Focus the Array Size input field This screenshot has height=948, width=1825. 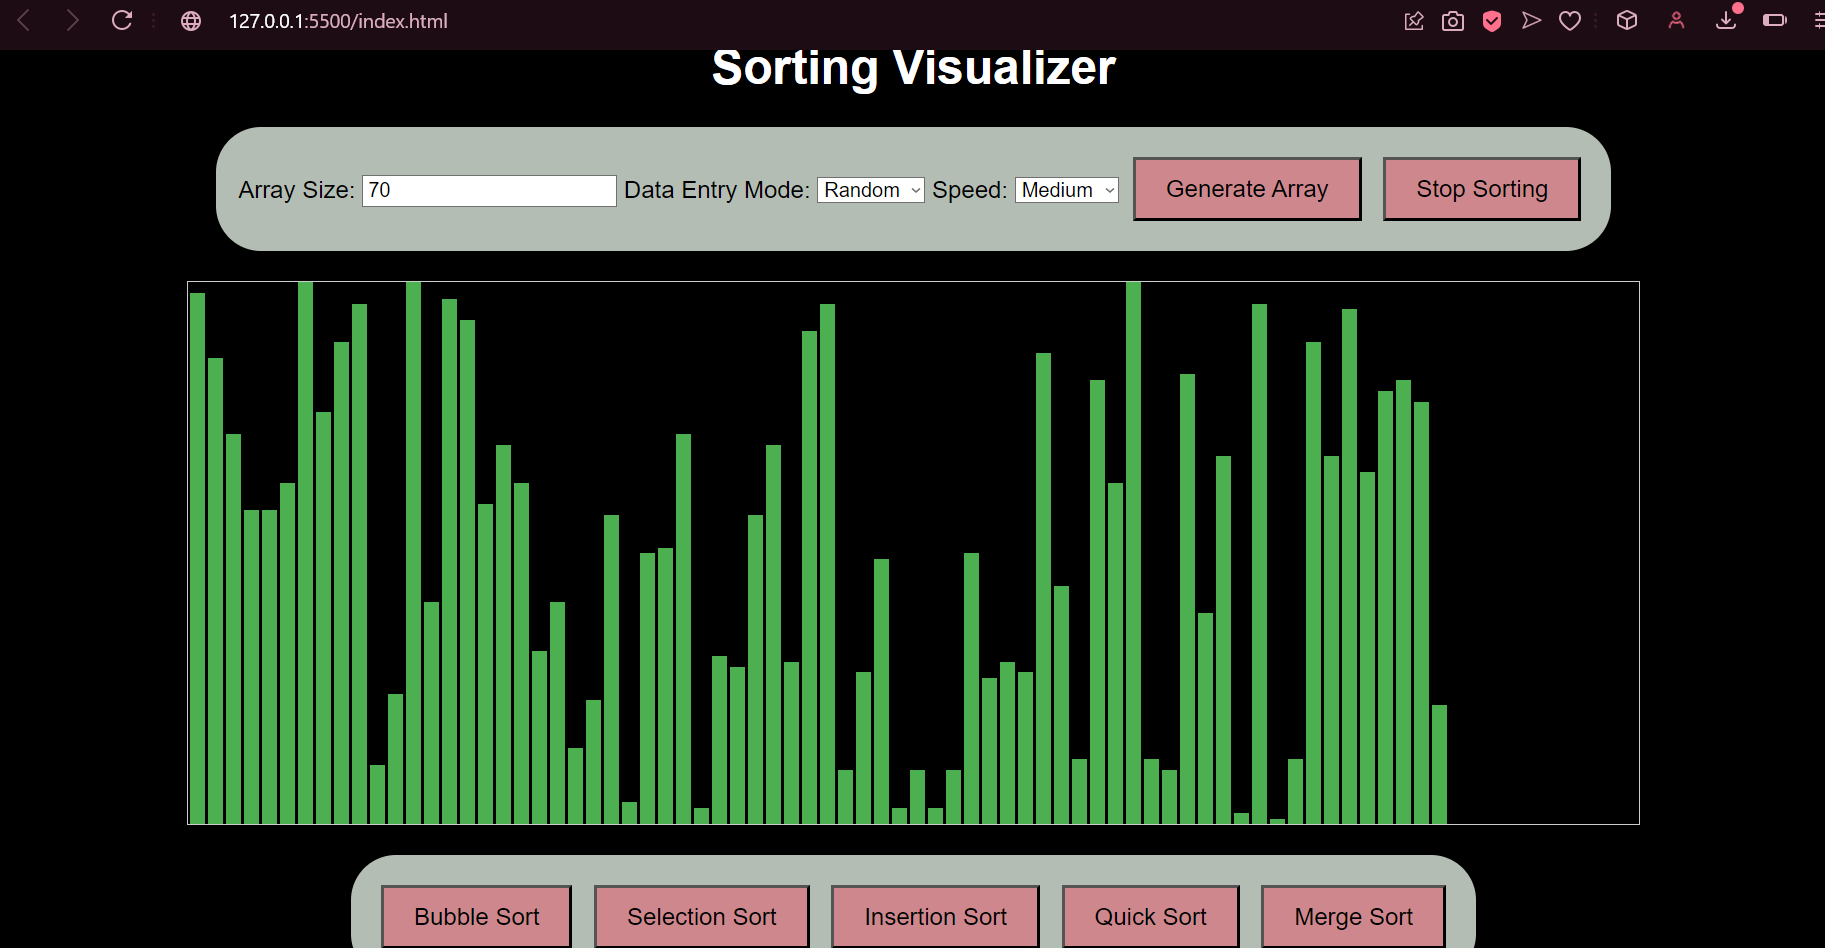pos(489,191)
